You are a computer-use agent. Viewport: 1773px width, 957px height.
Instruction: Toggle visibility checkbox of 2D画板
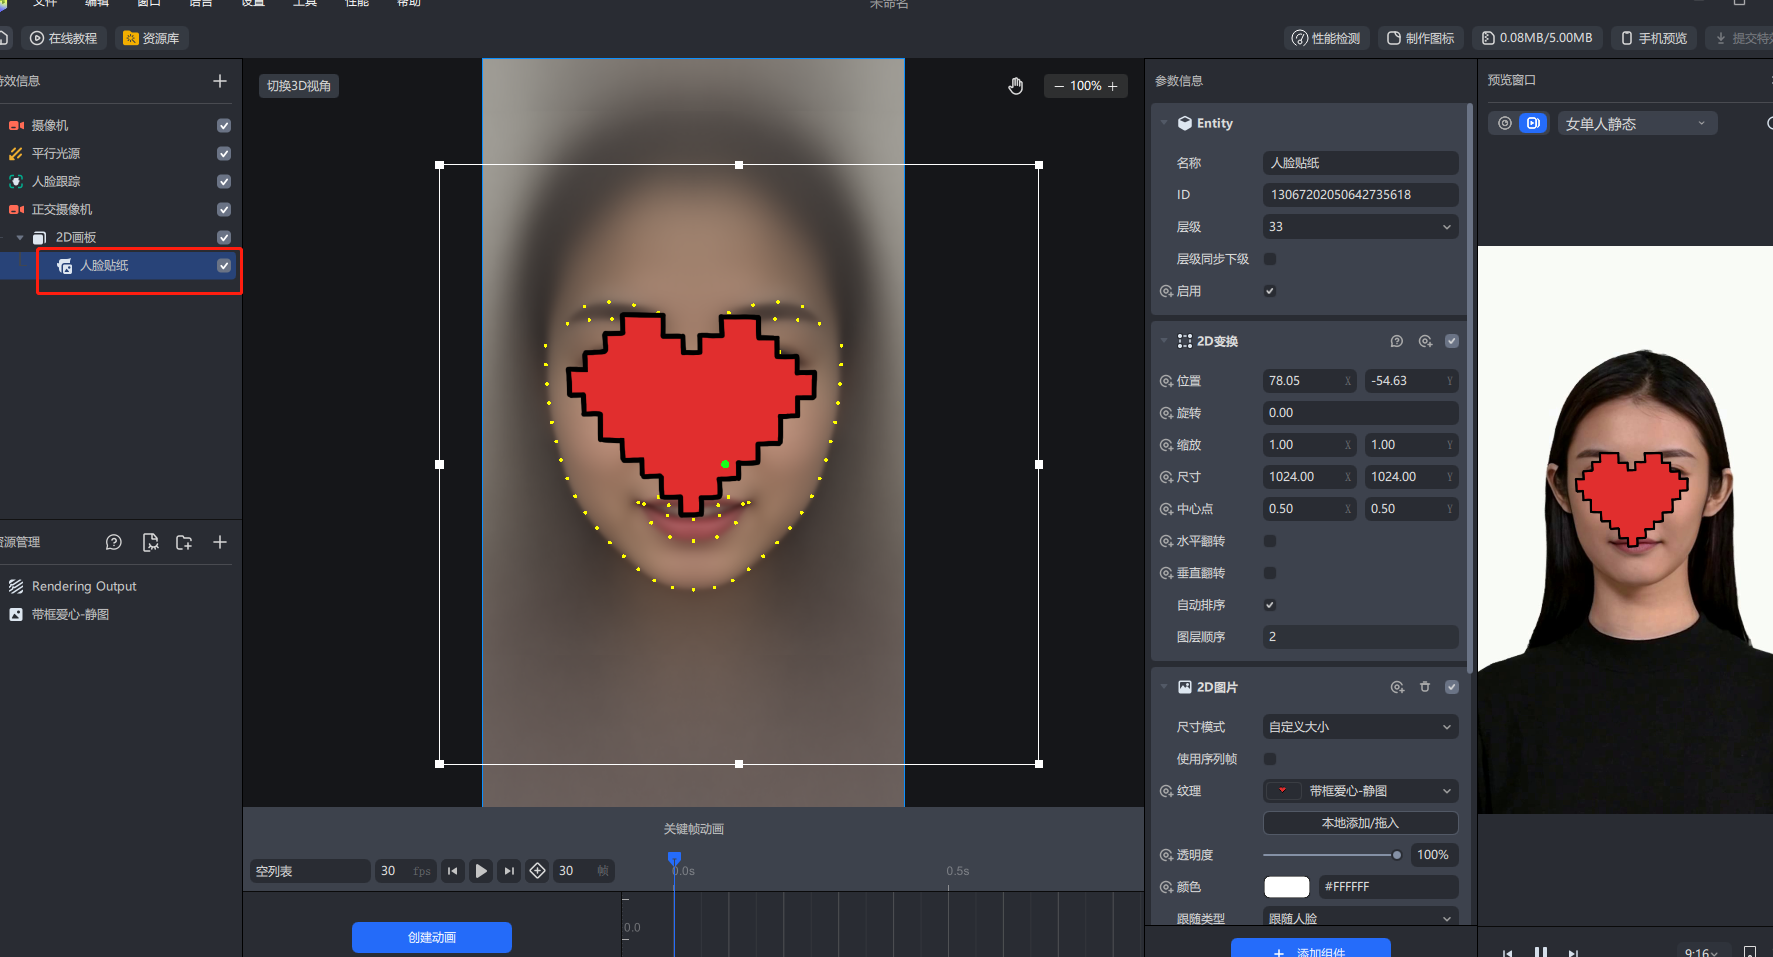(224, 237)
